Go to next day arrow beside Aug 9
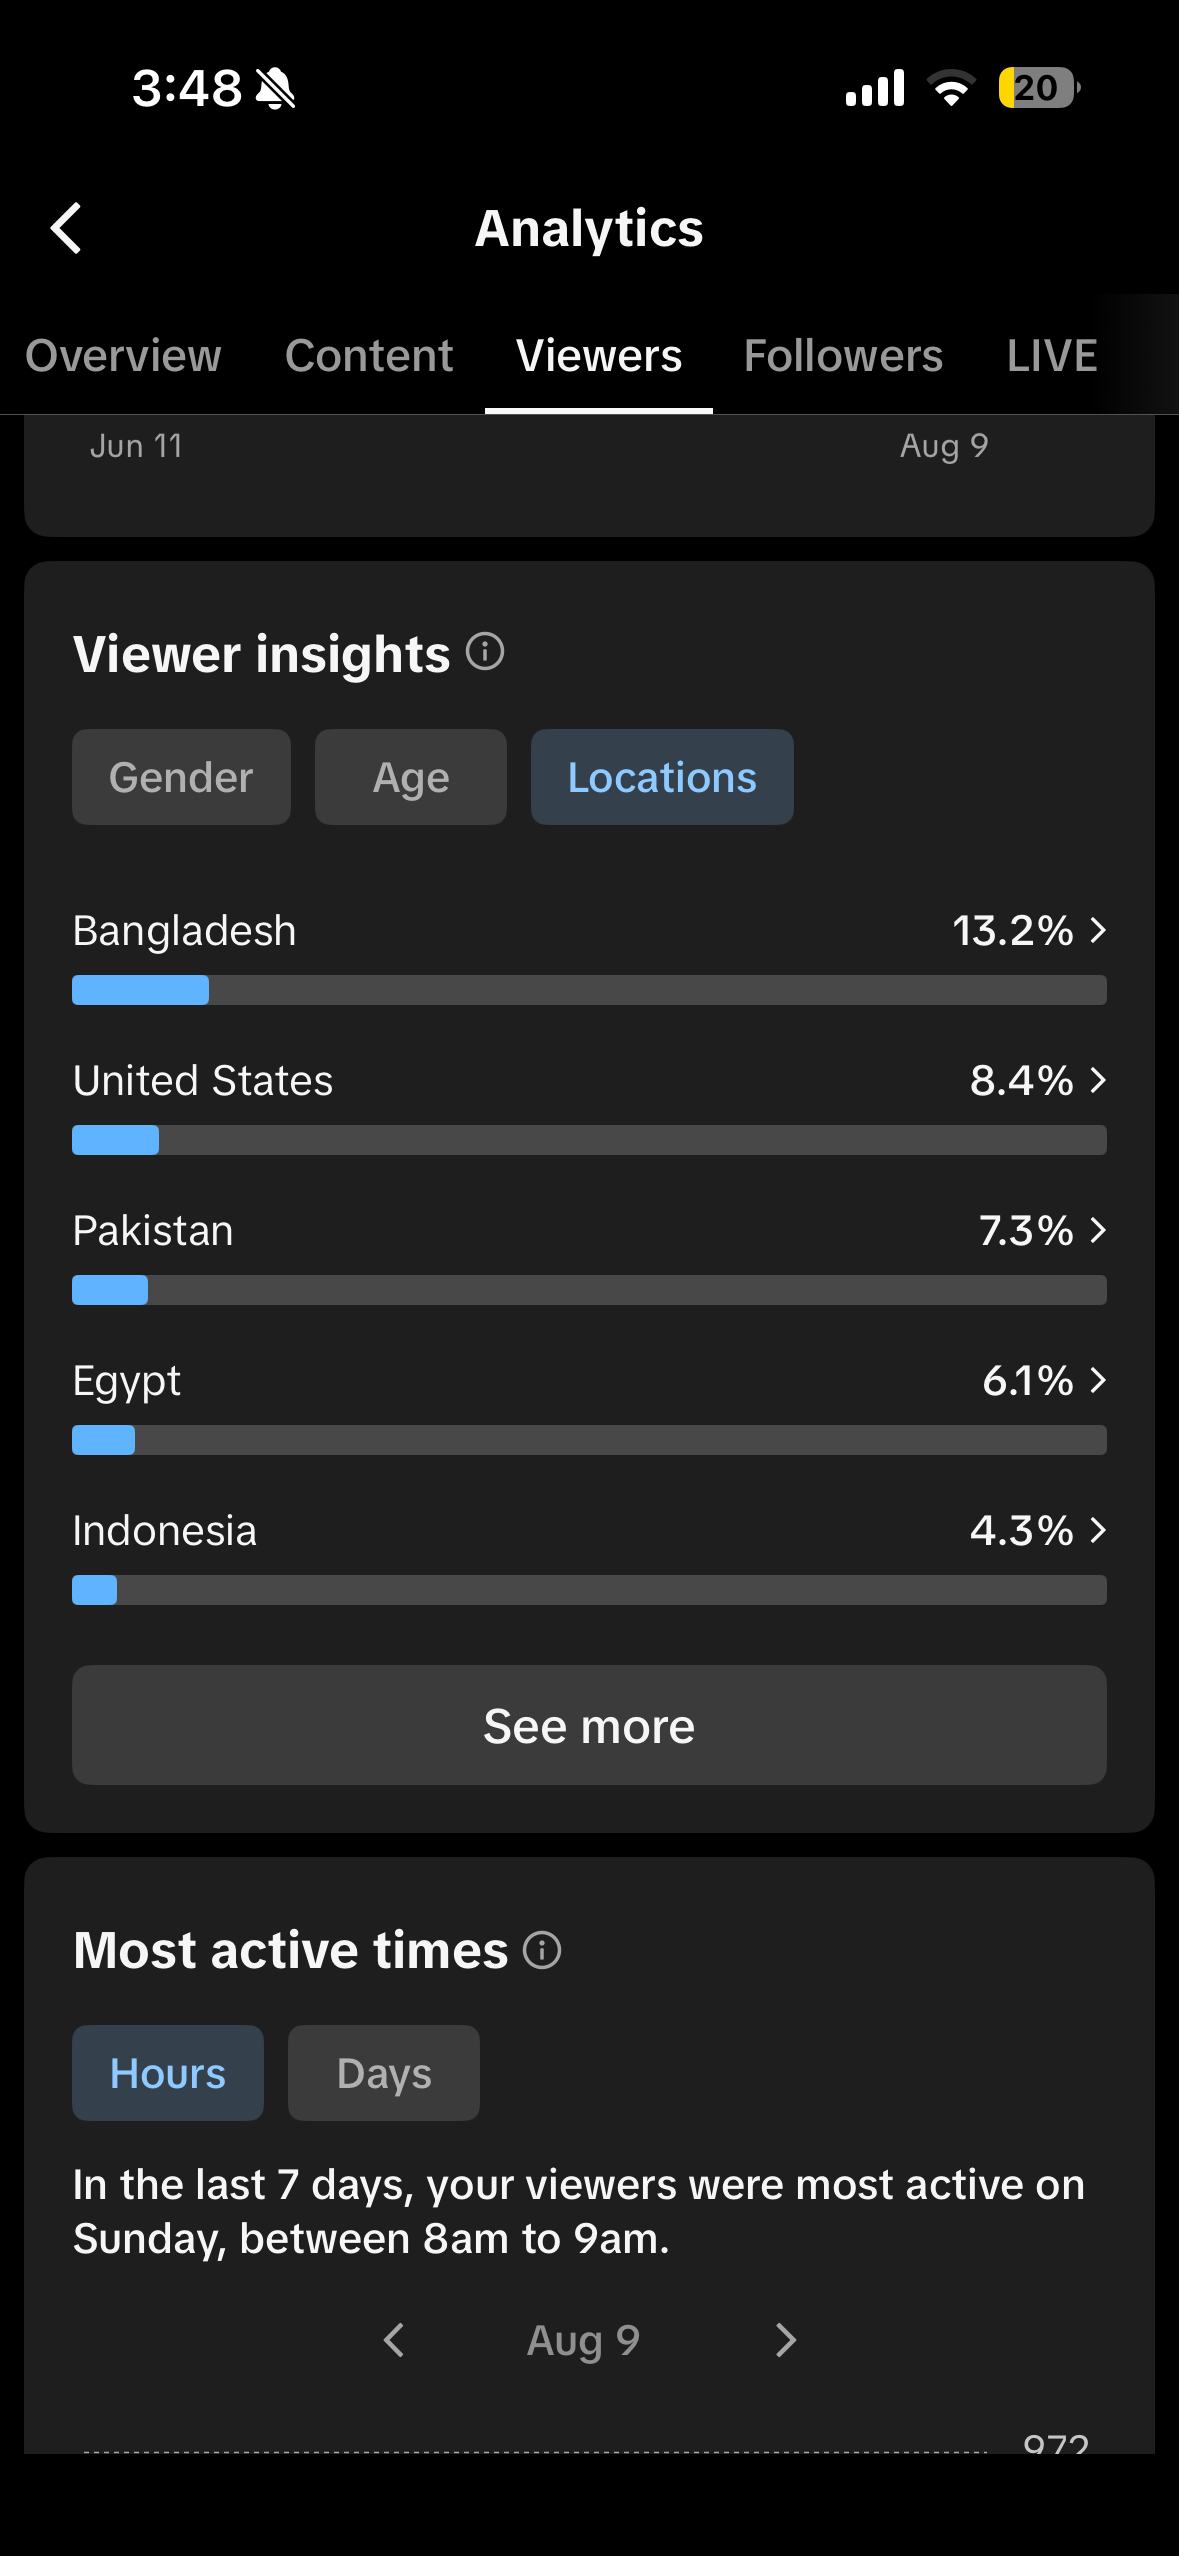1179x2556 pixels. [x=786, y=2340]
